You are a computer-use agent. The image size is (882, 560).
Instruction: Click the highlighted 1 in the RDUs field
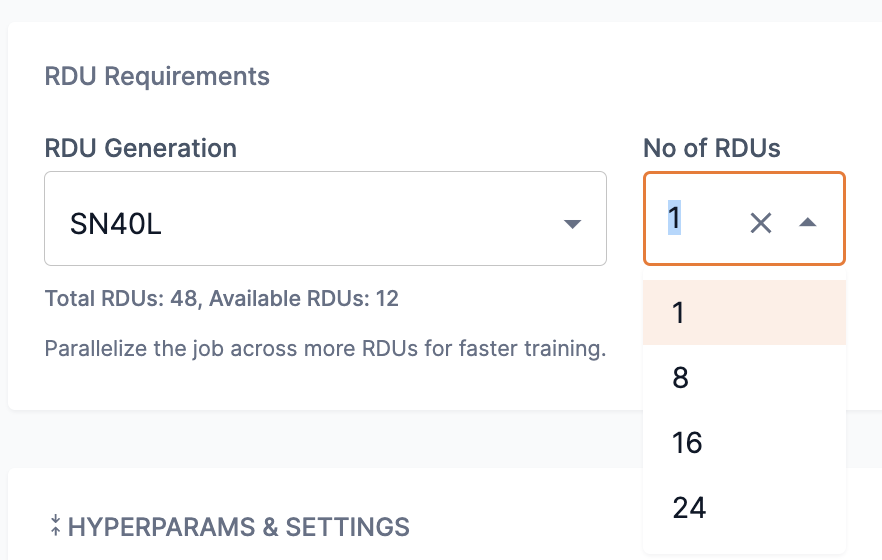point(674,218)
